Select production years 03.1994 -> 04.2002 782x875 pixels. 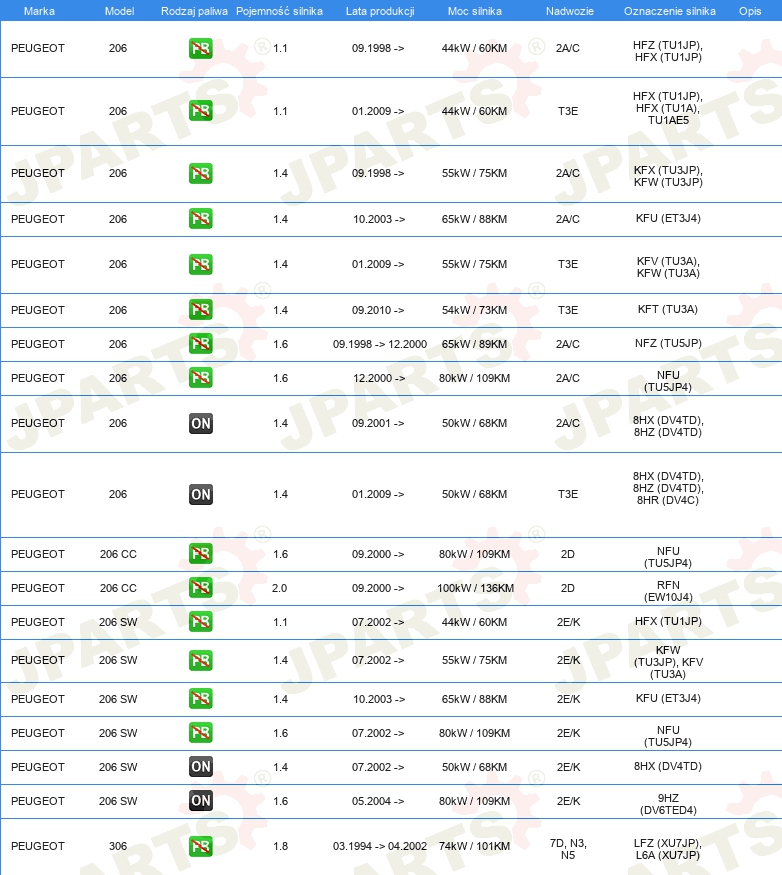click(x=380, y=847)
